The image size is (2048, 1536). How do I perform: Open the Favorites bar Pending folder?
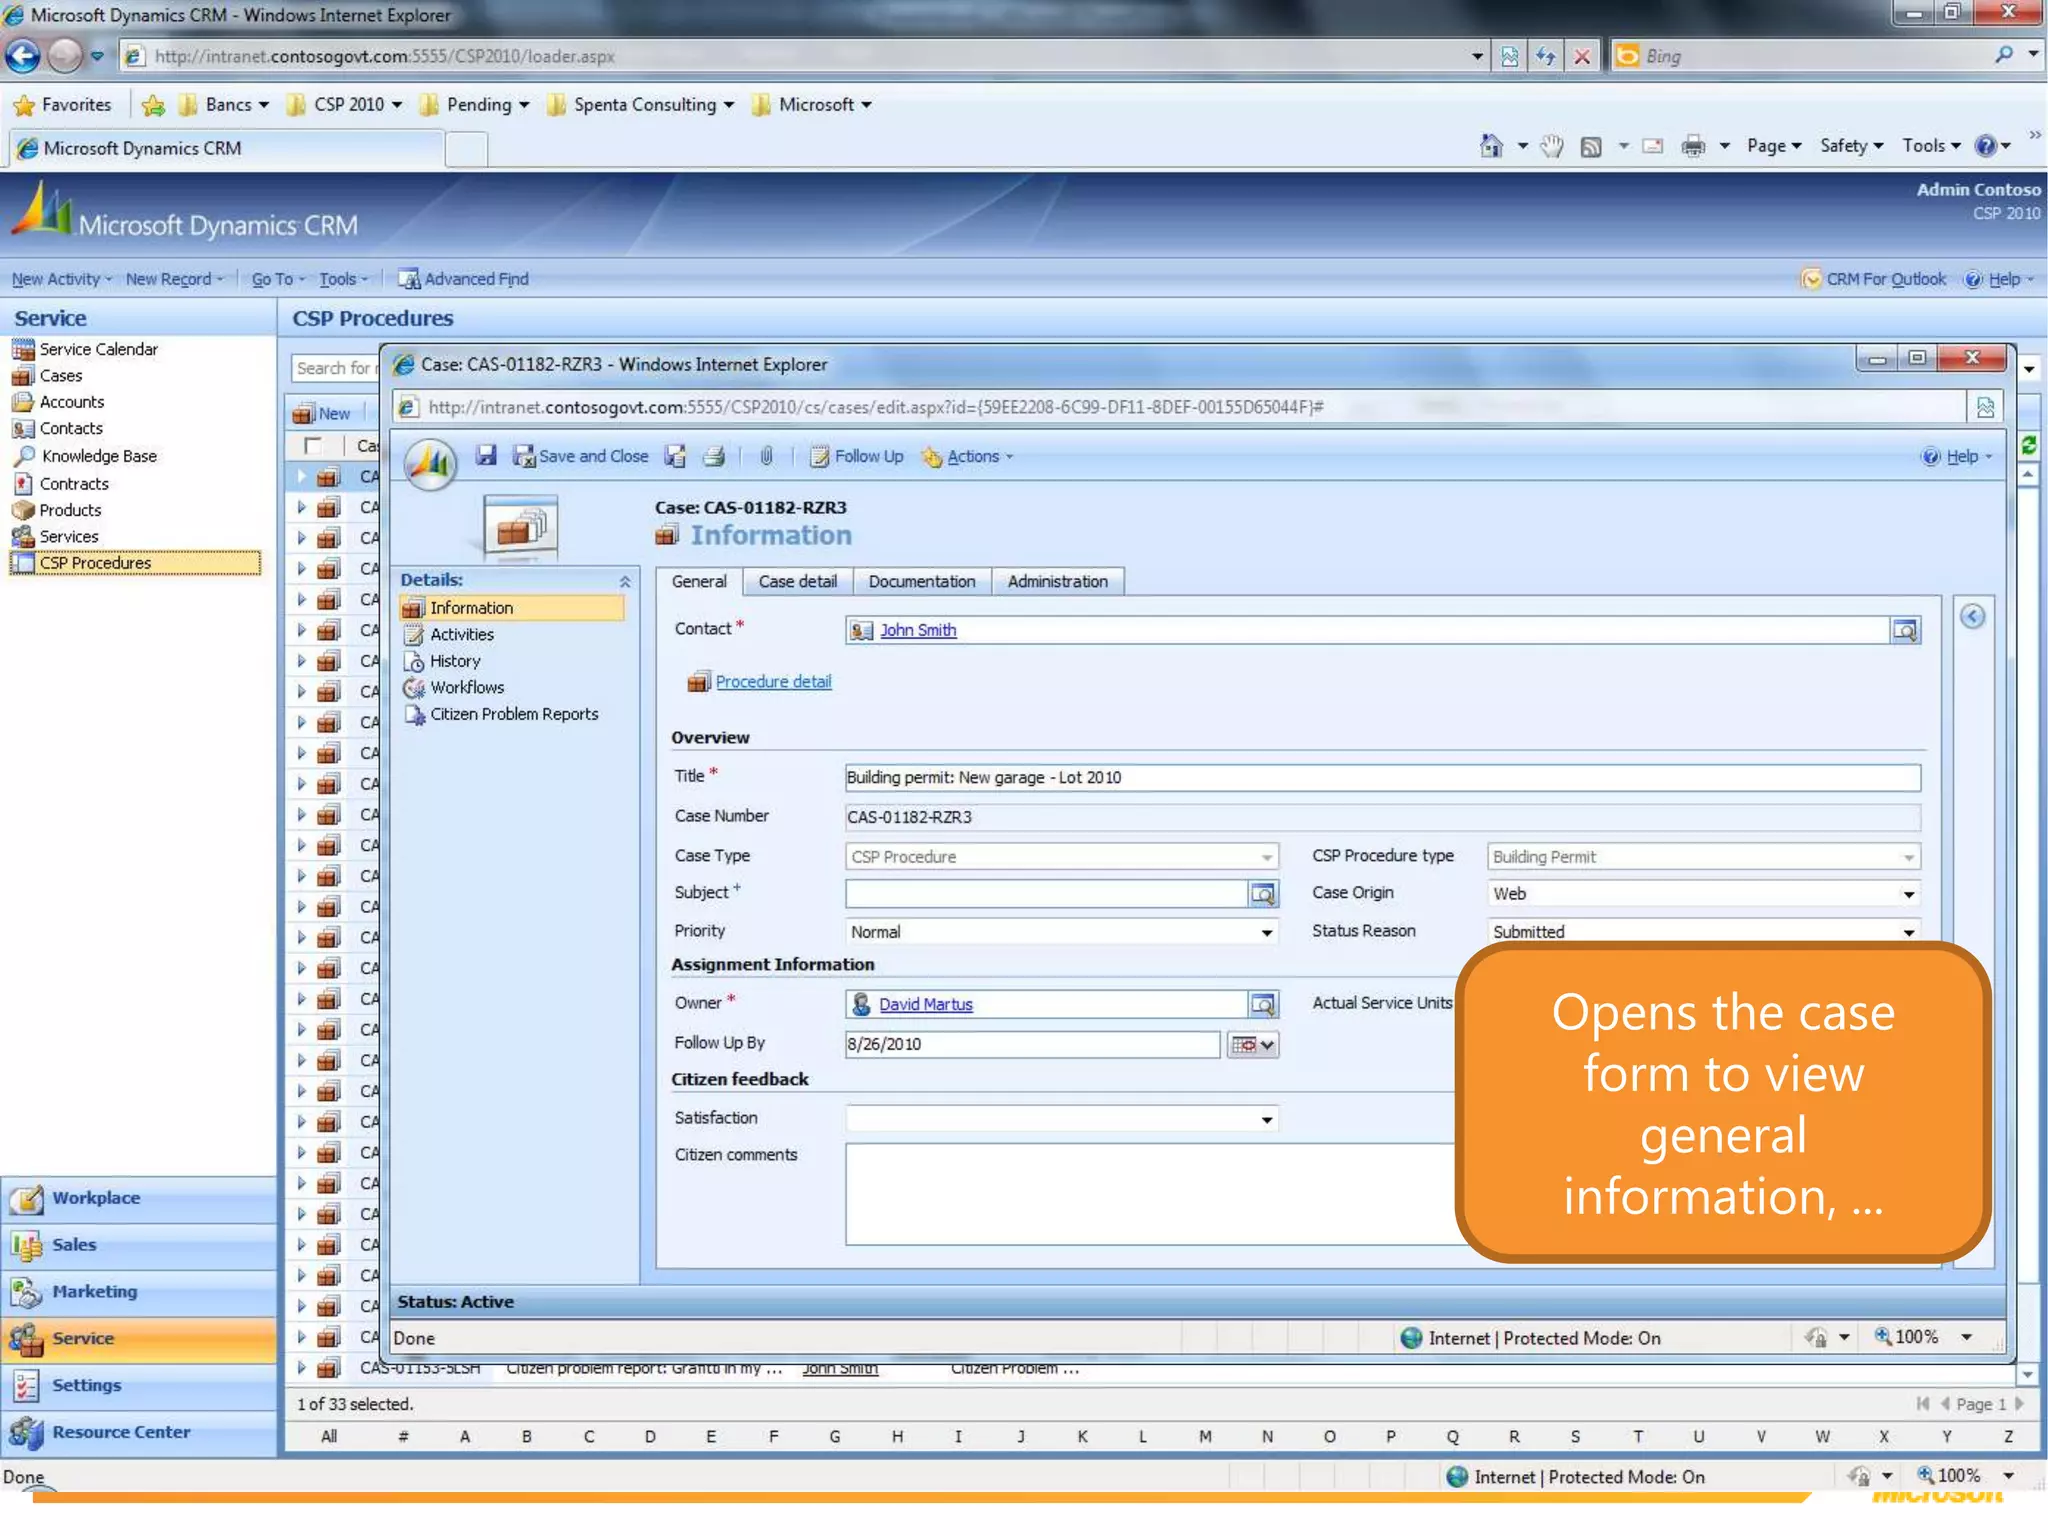click(x=474, y=105)
